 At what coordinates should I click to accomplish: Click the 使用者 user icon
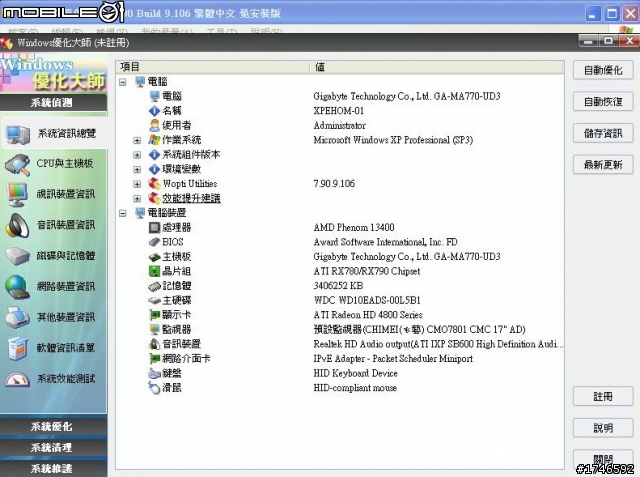pyautogui.click(x=154, y=125)
